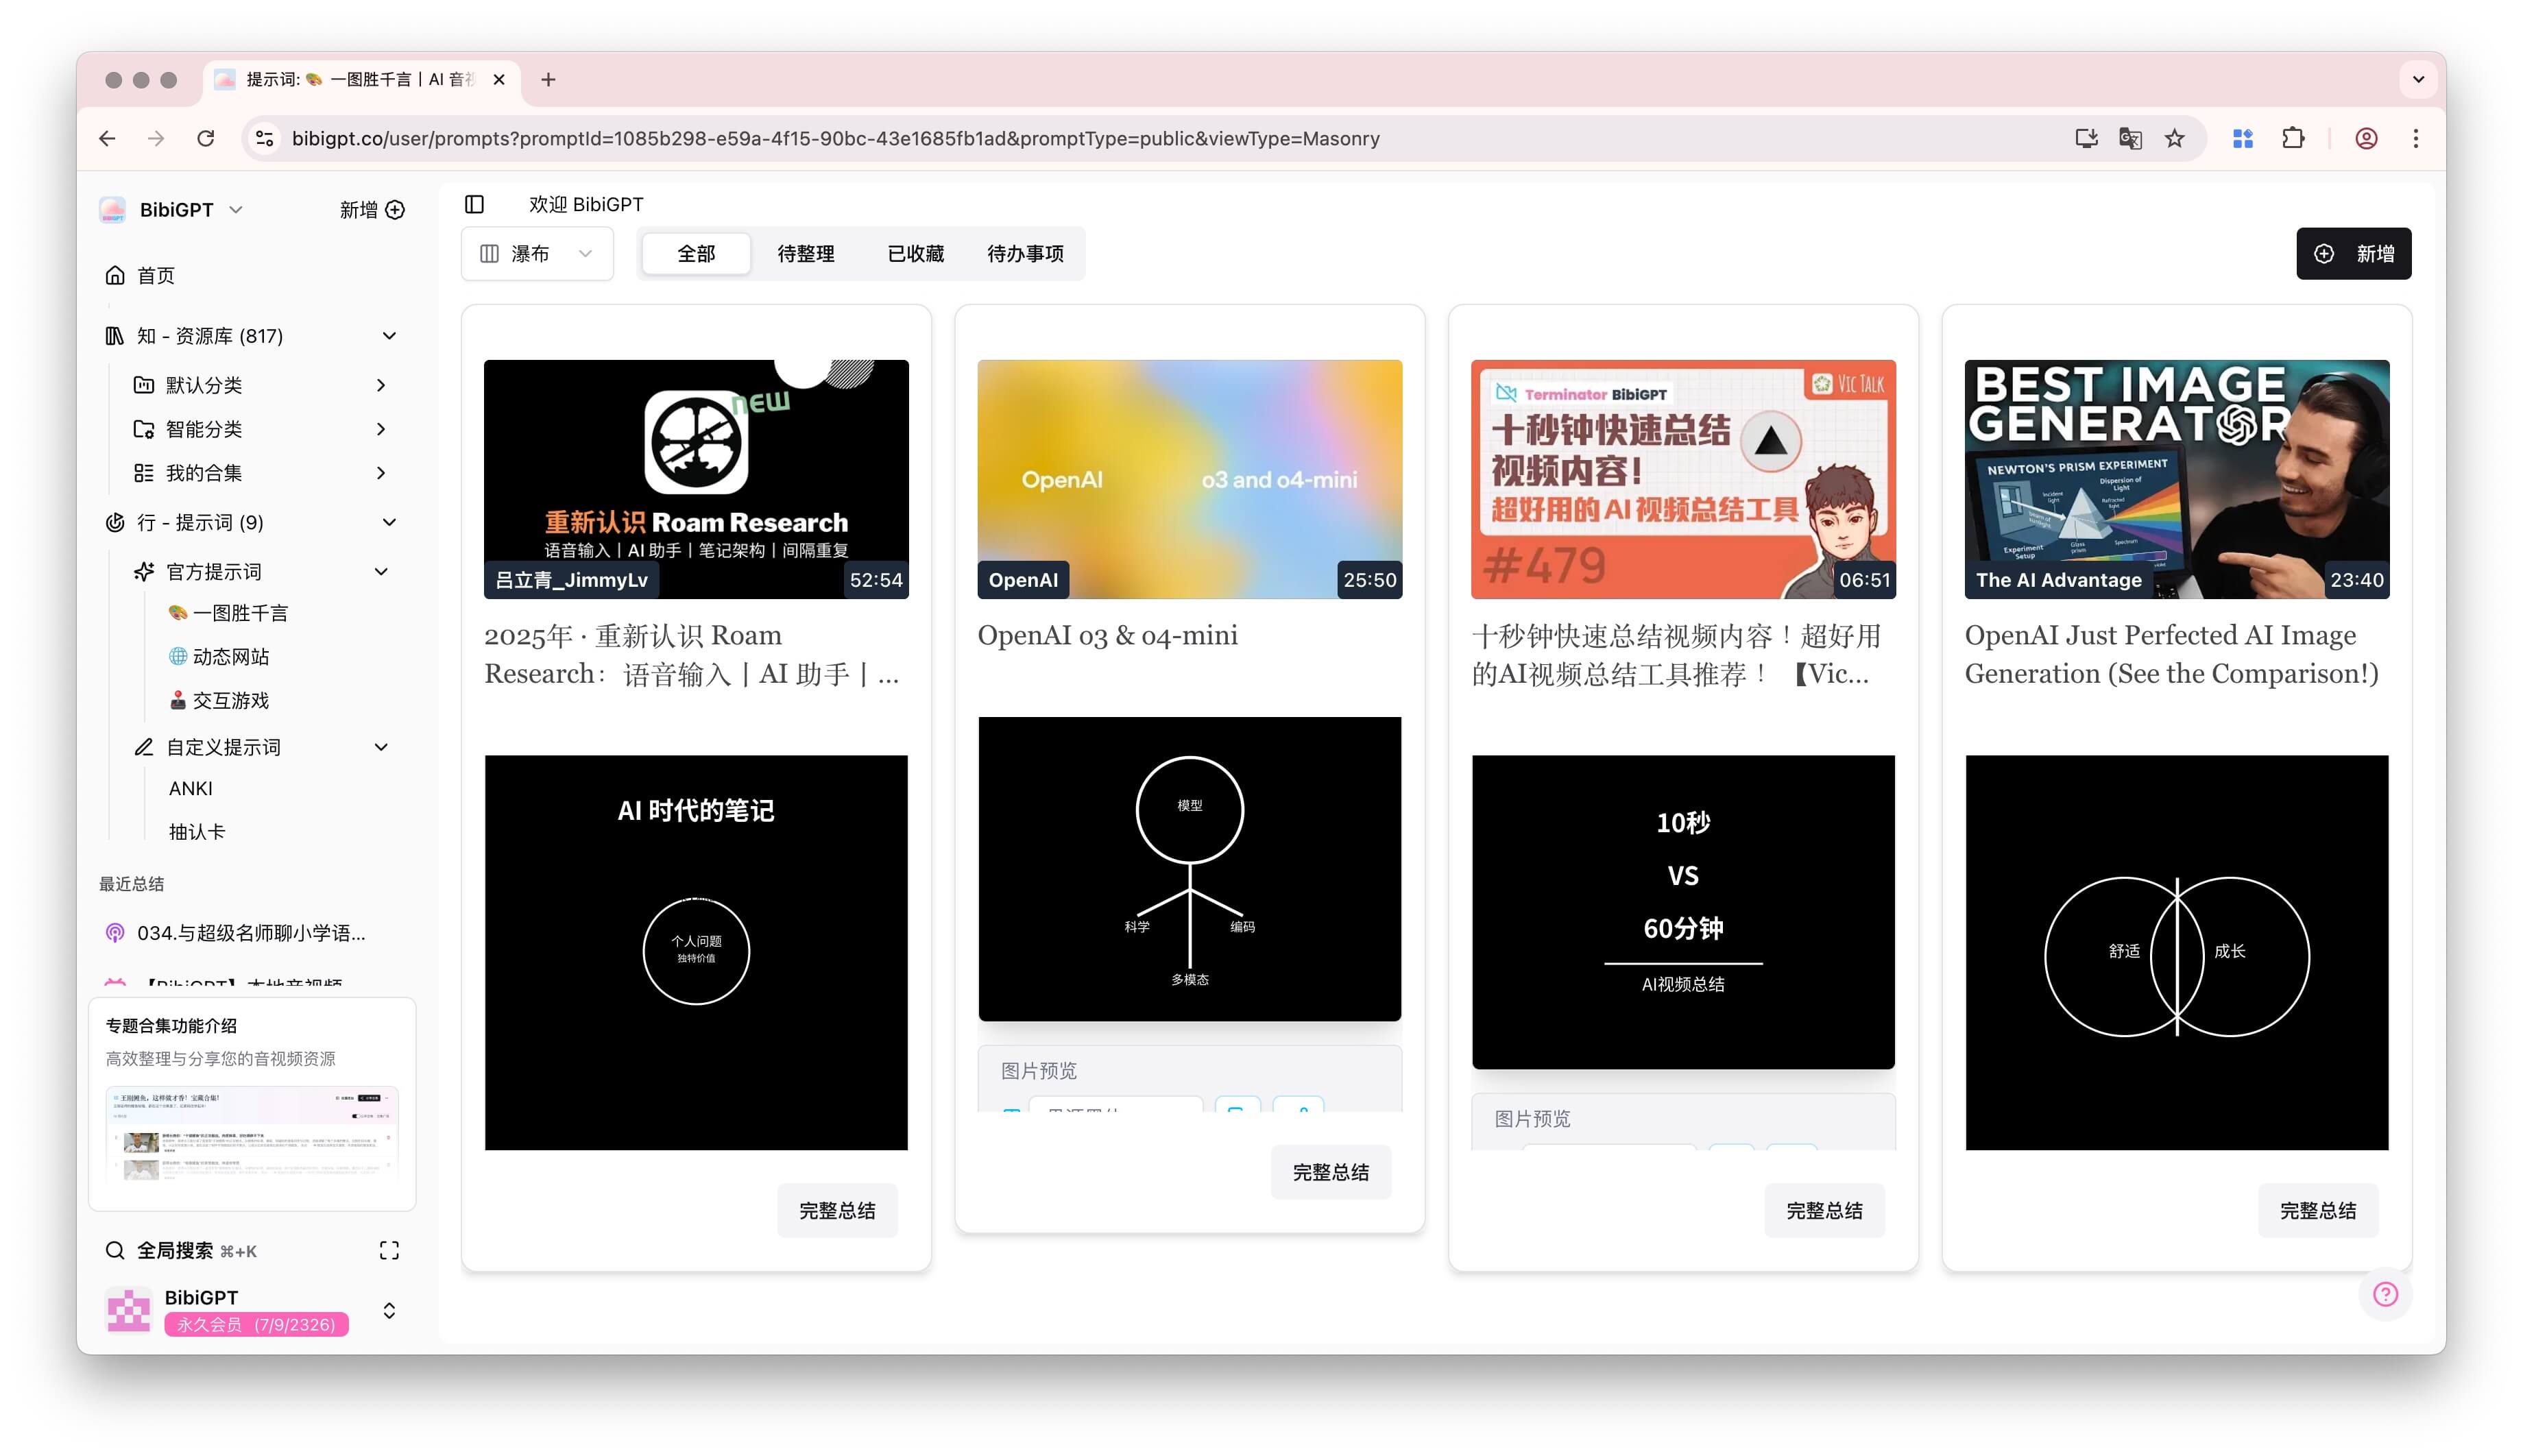The height and width of the screenshot is (1456, 2523).
Task: Click the 新增 plus icon in sidebar
Action: click(x=395, y=210)
